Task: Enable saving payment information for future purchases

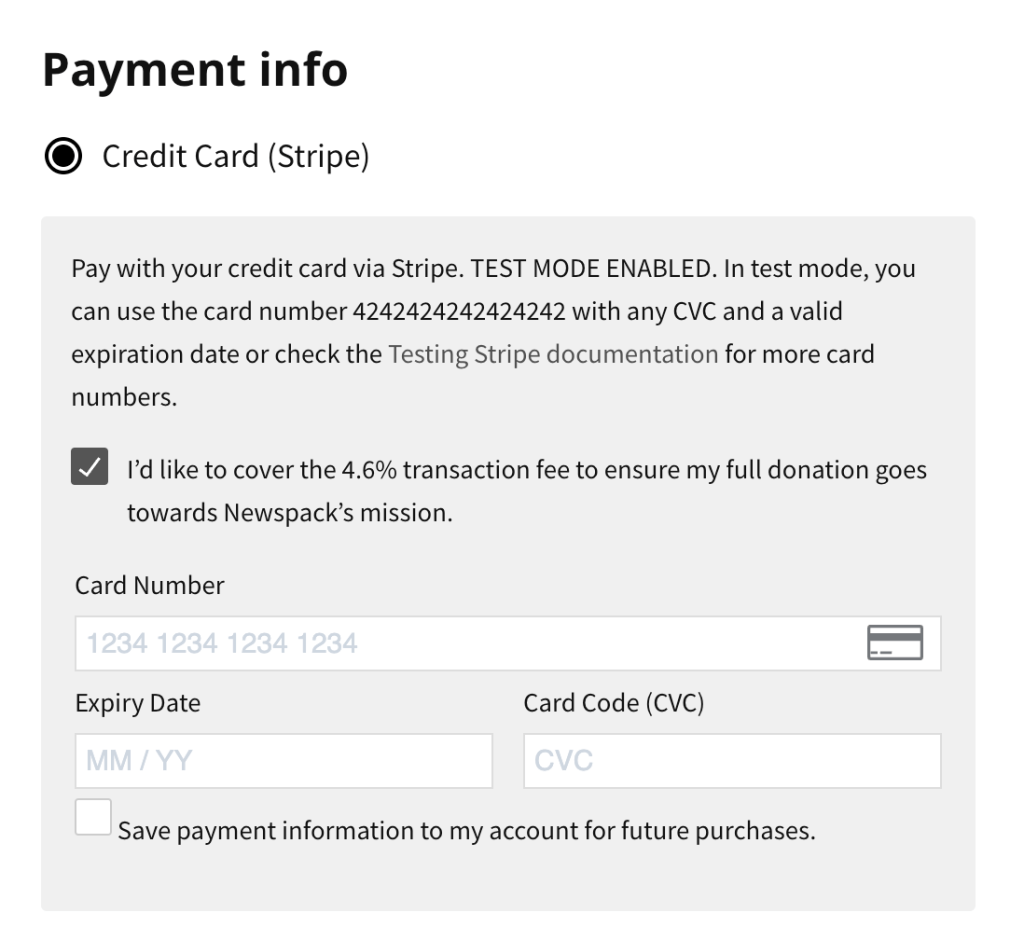Action: coord(92,819)
